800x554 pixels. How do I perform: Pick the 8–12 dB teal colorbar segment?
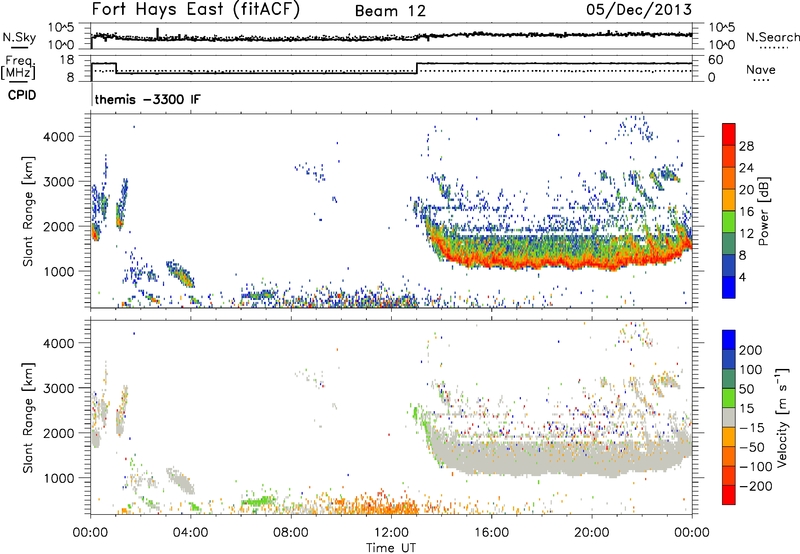click(729, 243)
